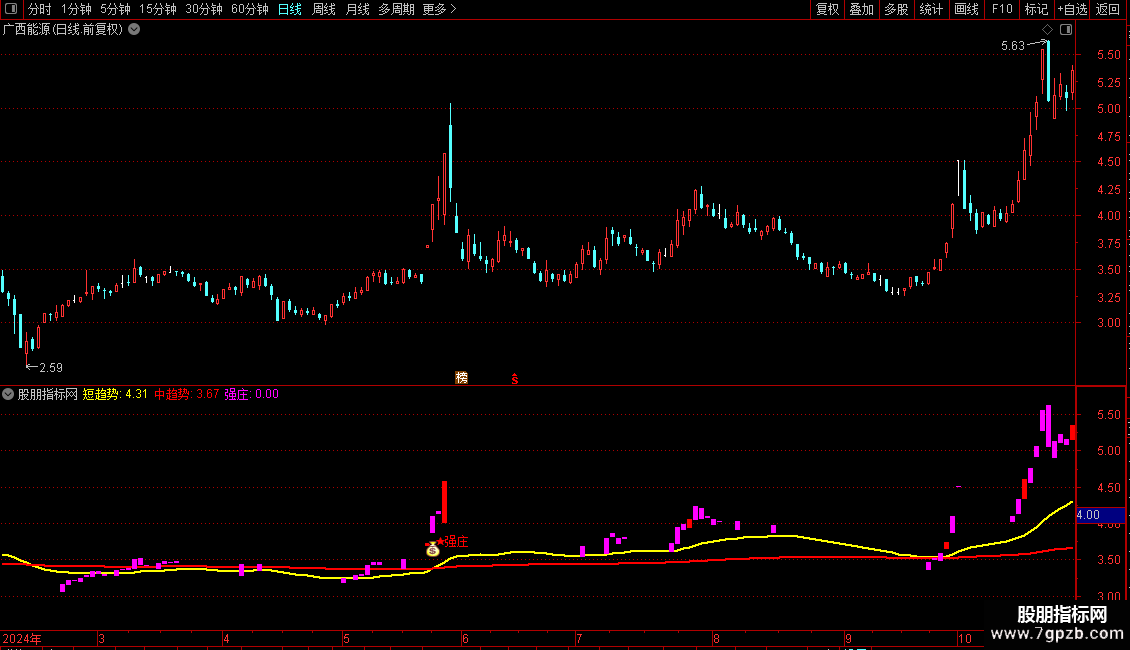Image resolution: width=1130 pixels, height=650 pixels.
Task: Select the 5分钟 period tab
Action: click(x=115, y=9)
